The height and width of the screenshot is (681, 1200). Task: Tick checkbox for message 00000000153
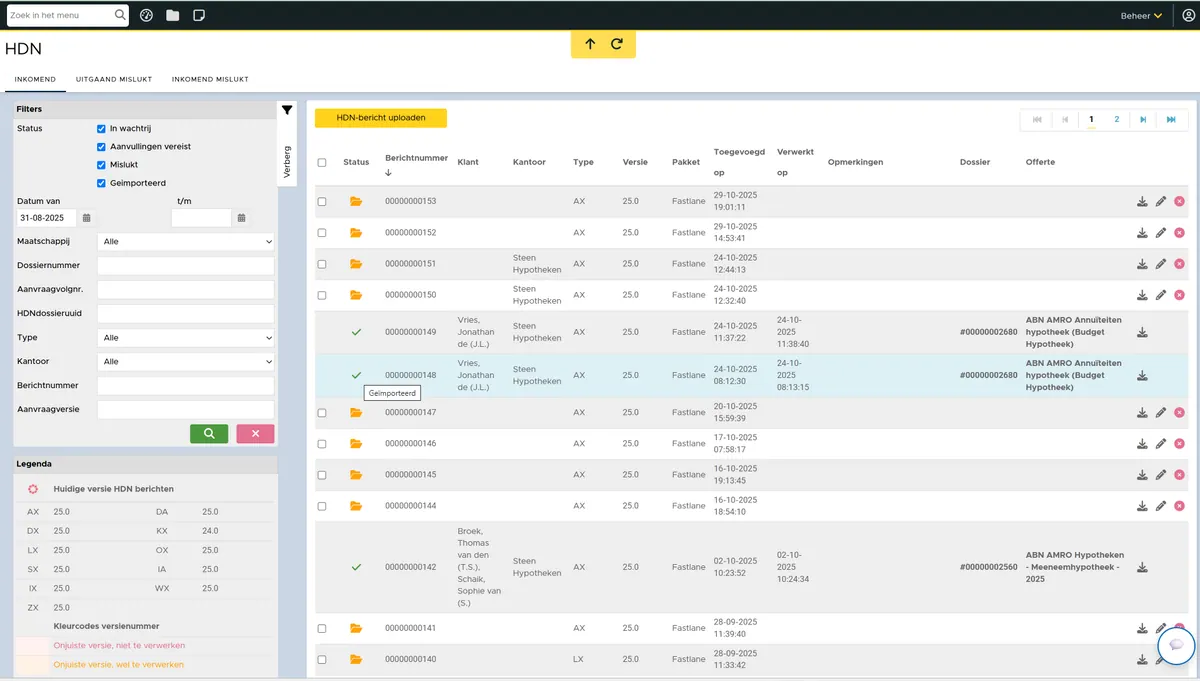point(322,202)
